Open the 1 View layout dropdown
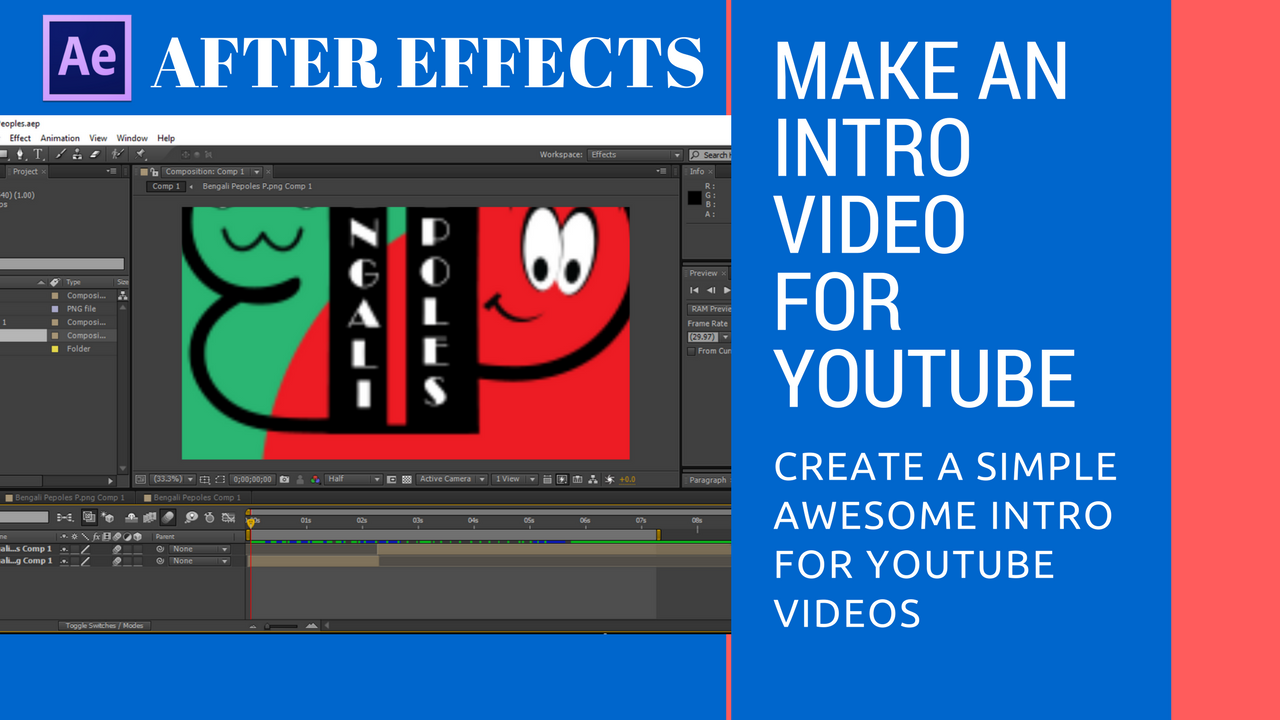 click(x=515, y=480)
